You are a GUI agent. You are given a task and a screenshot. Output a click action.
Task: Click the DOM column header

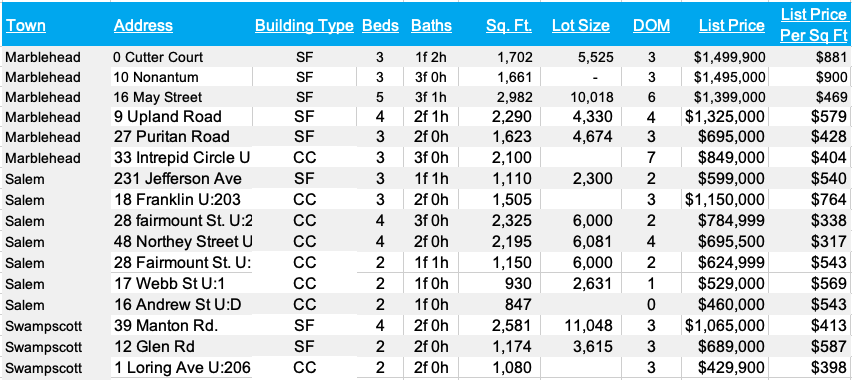[651, 26]
